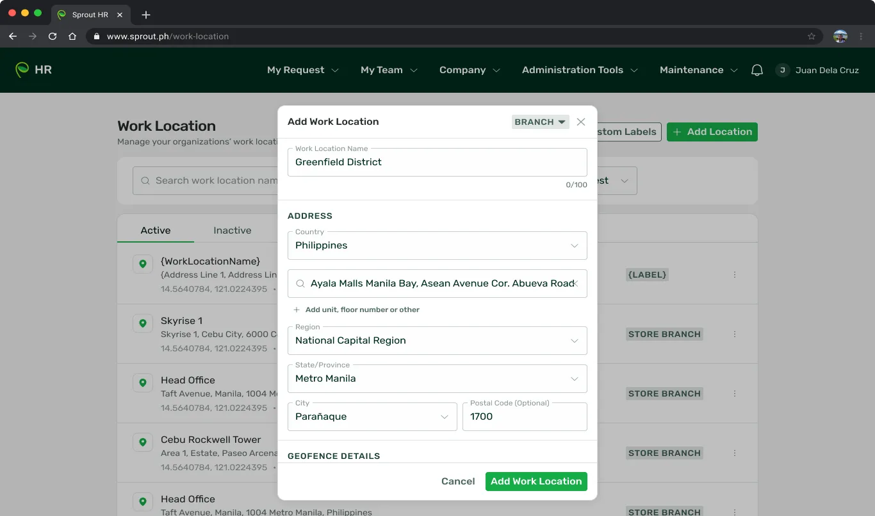Go back in browser history

point(12,36)
